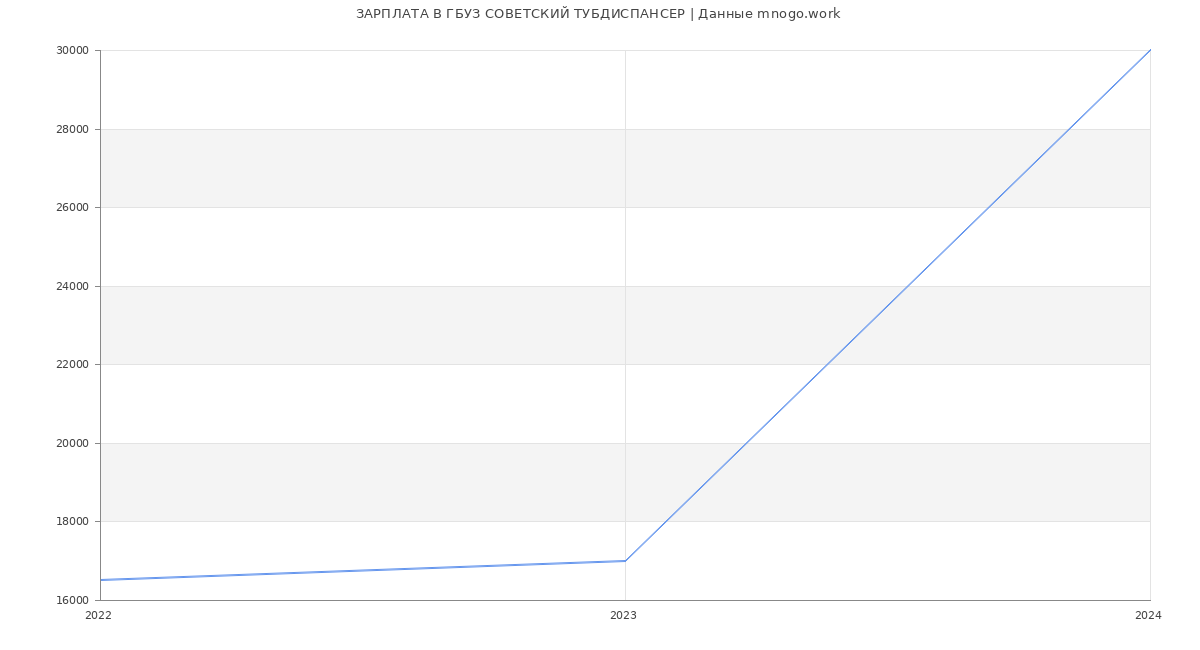
Task: Click the 20000 y-axis label
Action: 72,443
